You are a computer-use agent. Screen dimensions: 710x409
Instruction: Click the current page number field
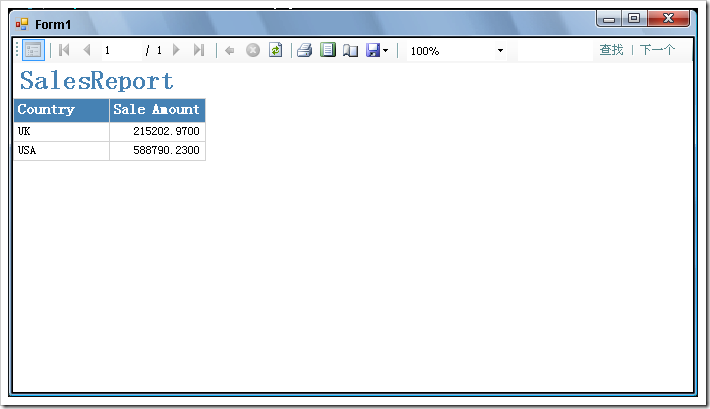point(121,50)
